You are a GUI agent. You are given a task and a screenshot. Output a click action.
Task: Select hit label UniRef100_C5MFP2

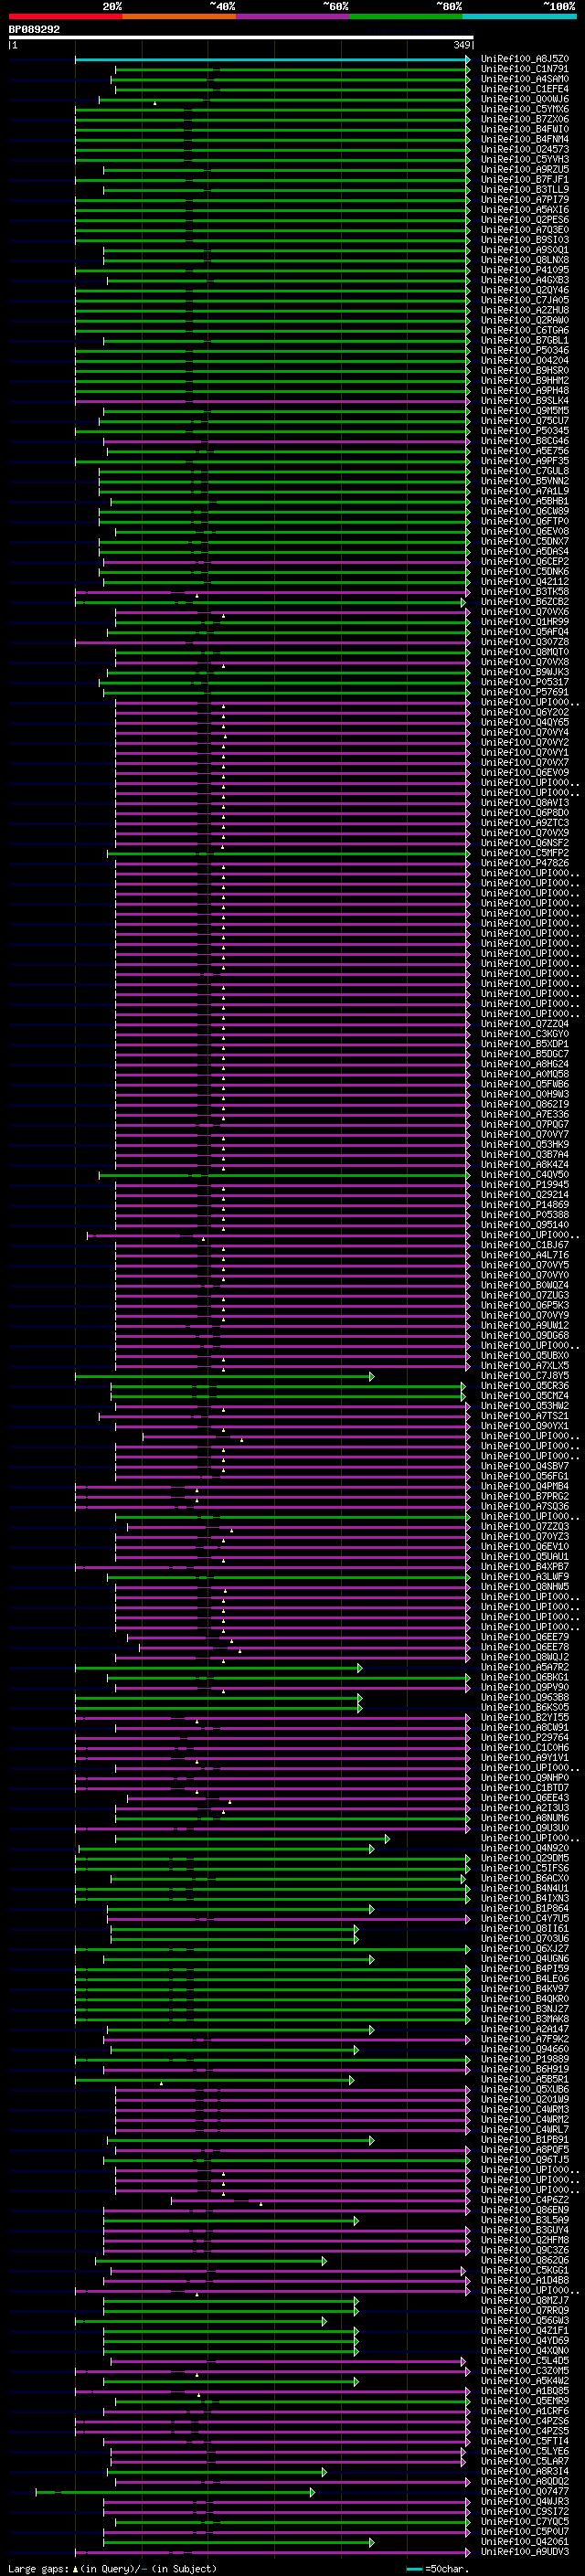525,853
